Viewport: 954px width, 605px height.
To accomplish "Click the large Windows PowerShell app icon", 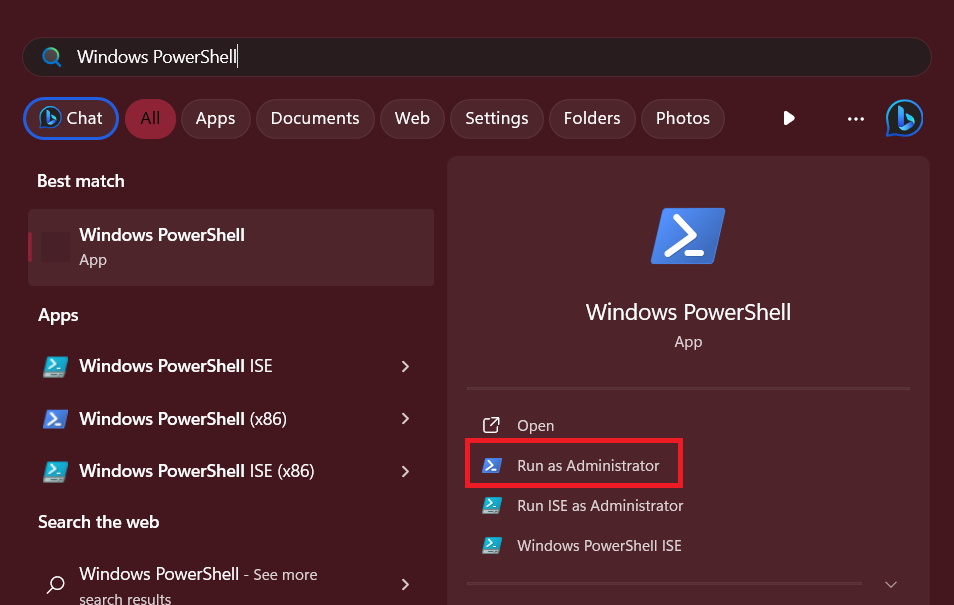I will (688, 236).
